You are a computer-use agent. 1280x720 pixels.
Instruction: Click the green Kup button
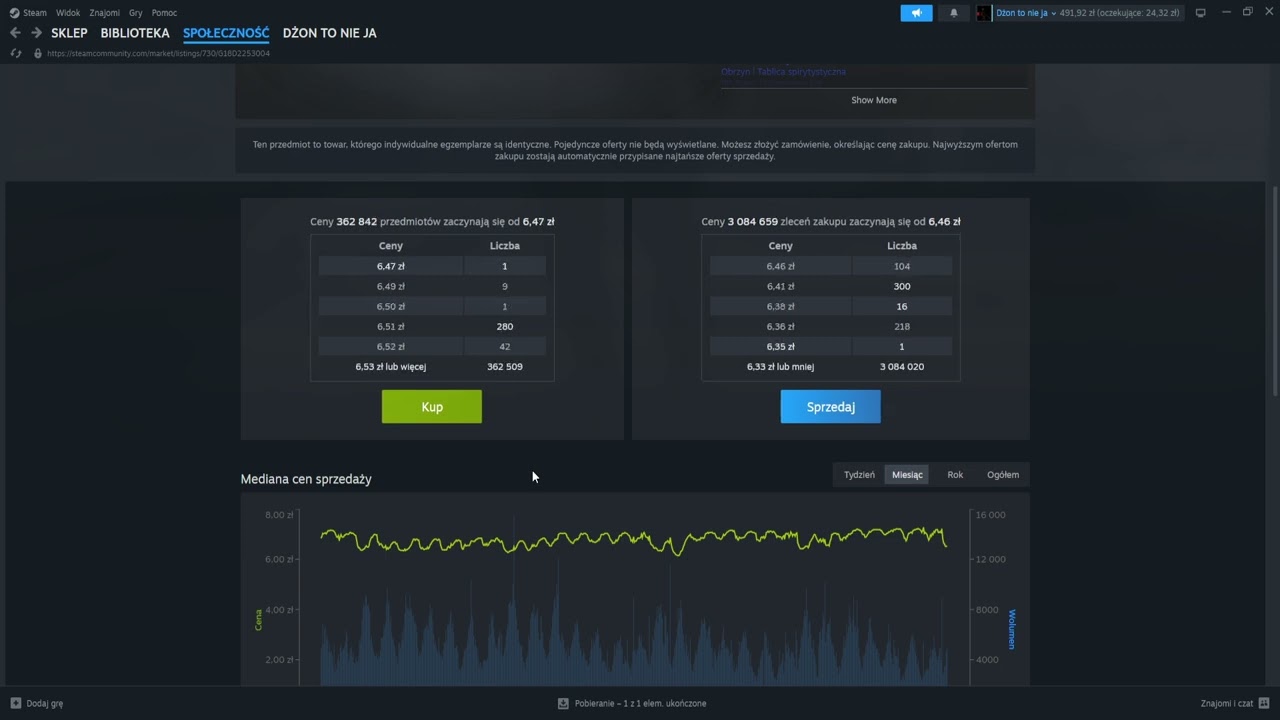click(432, 407)
